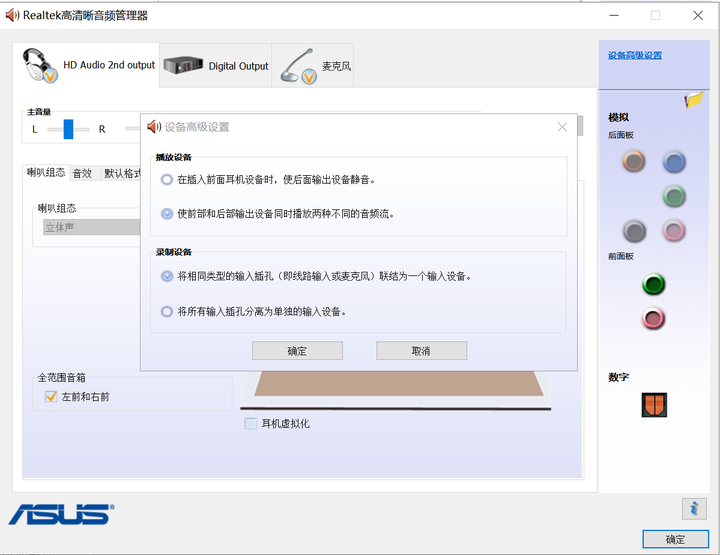Toggle the 左前和右前 full-range speaker checkbox
Image resolution: width=720 pixels, height=555 pixels.
coord(51,396)
